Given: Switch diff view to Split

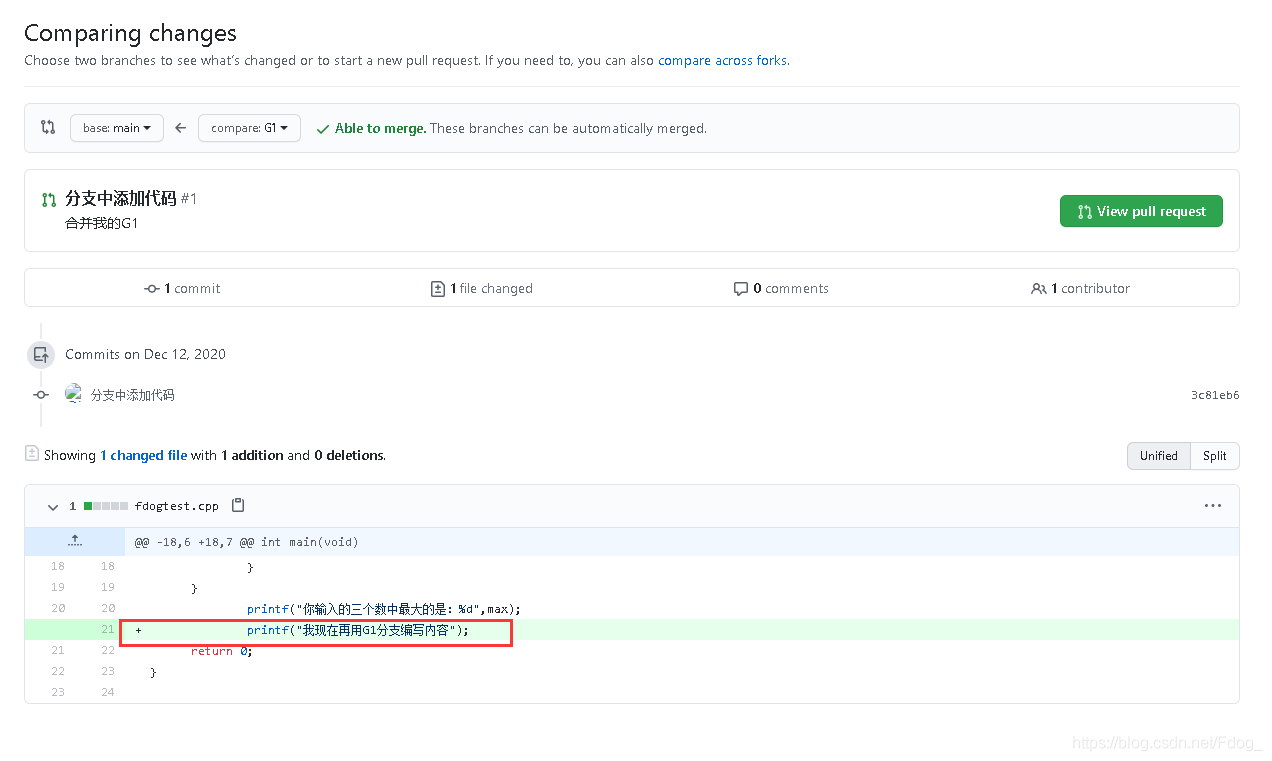Looking at the screenshot, I should point(1215,456).
